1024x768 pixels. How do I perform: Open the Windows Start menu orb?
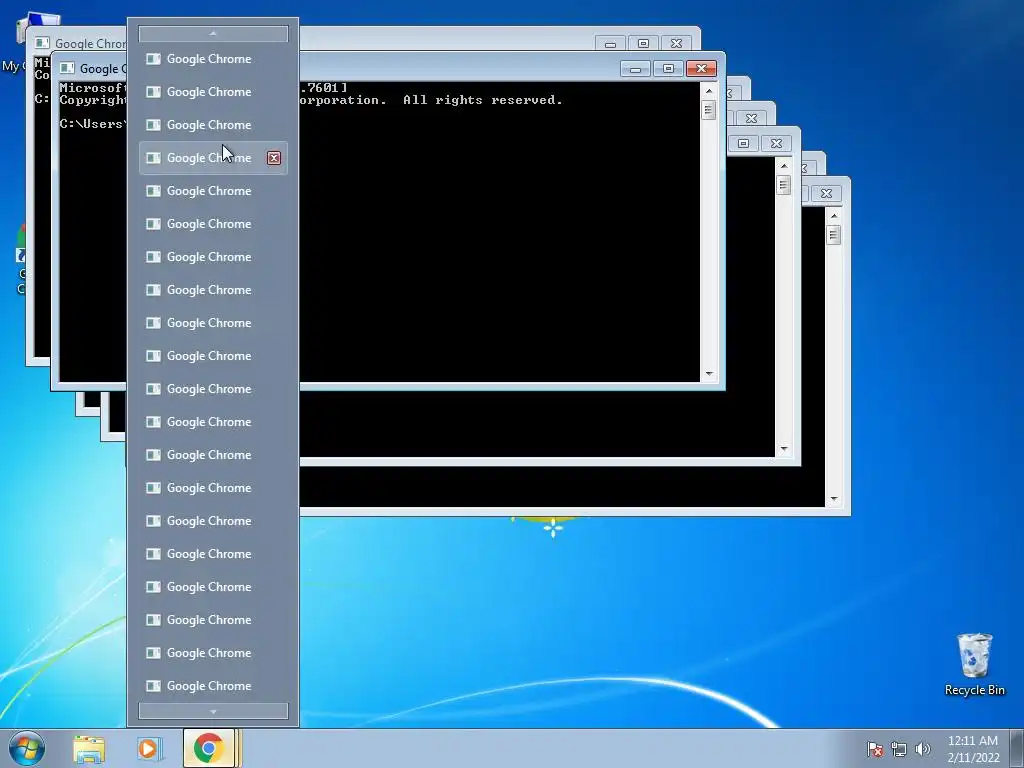tap(27, 748)
